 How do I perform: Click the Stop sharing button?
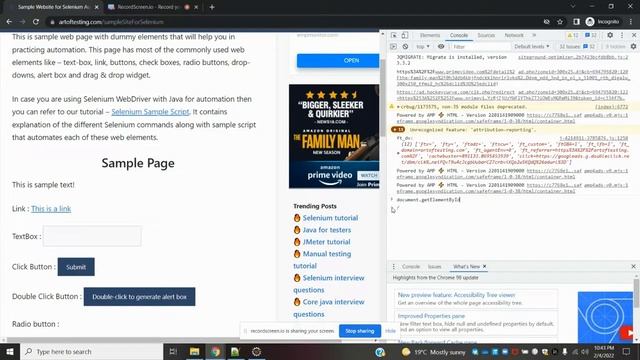(x=360, y=331)
